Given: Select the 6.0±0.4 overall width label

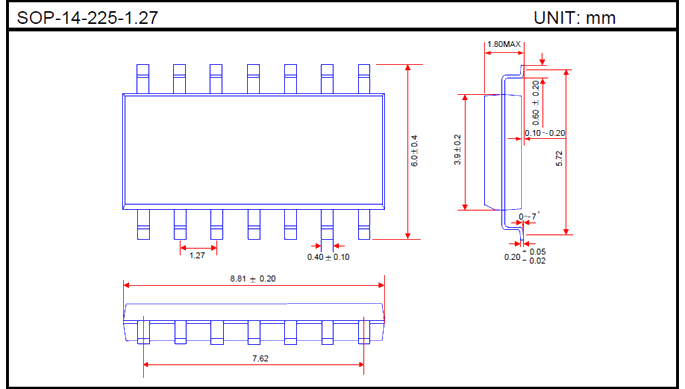Looking at the screenshot, I should point(414,151).
